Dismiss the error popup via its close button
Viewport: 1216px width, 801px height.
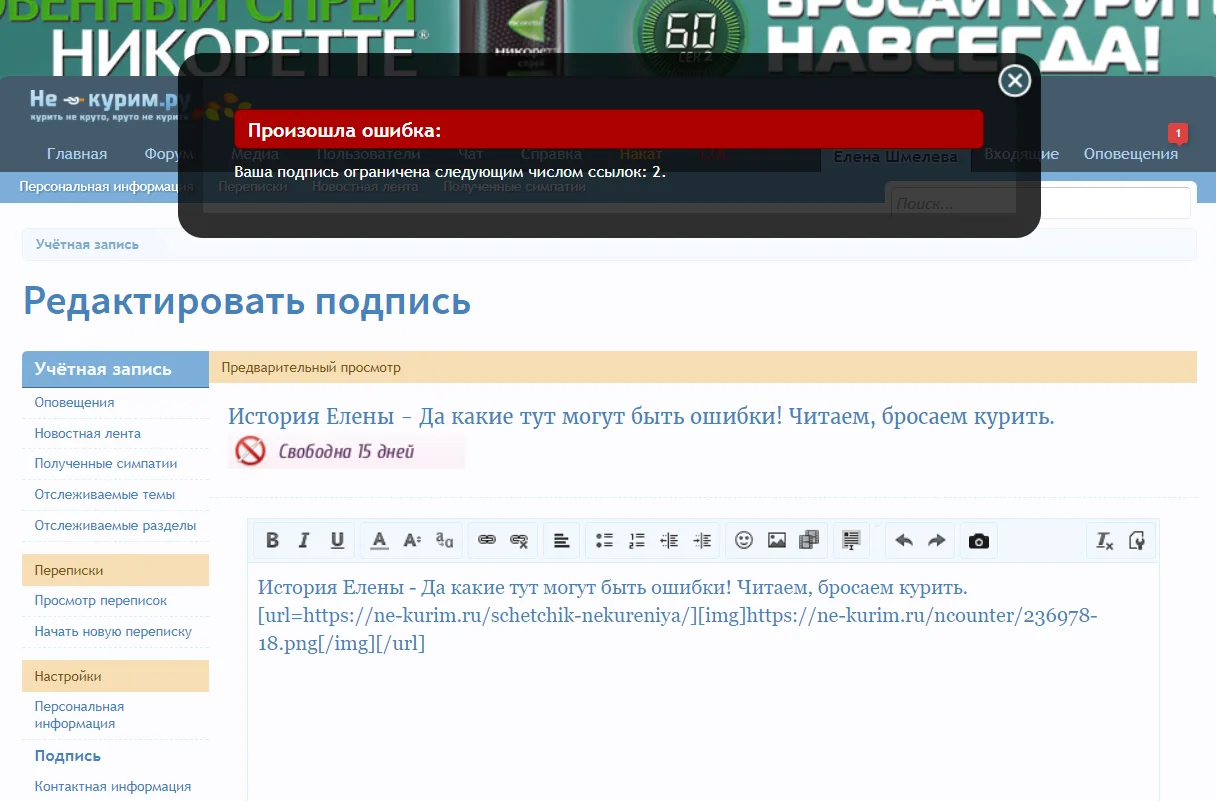[1014, 81]
